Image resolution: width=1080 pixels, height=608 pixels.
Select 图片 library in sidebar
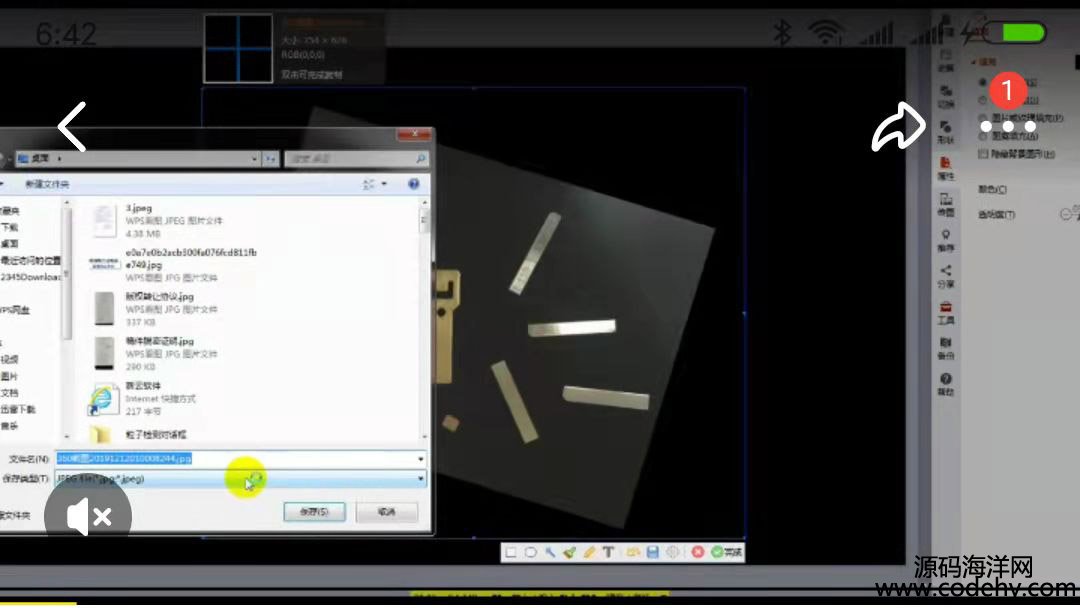[10, 376]
